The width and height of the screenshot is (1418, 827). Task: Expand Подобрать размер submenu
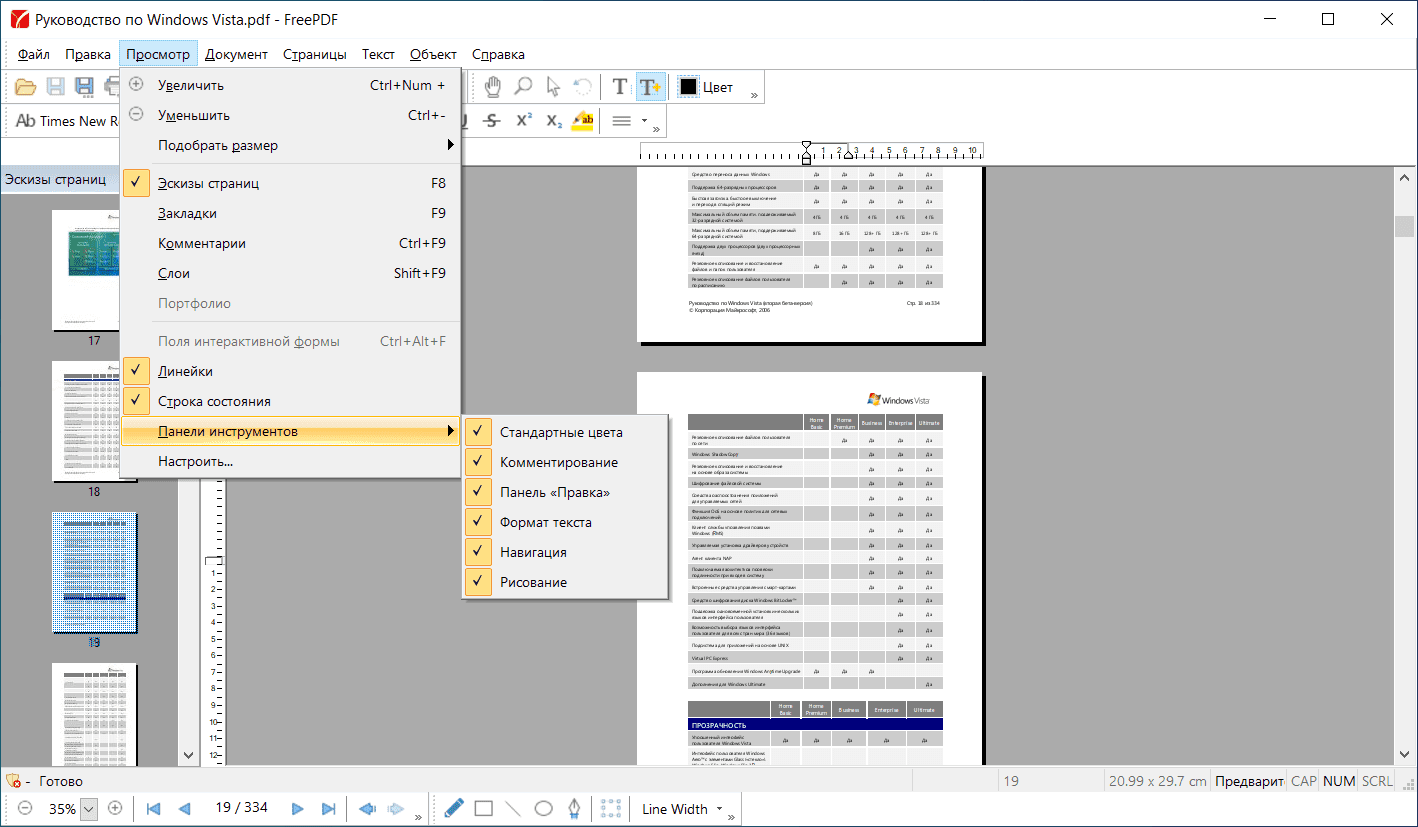coord(290,145)
